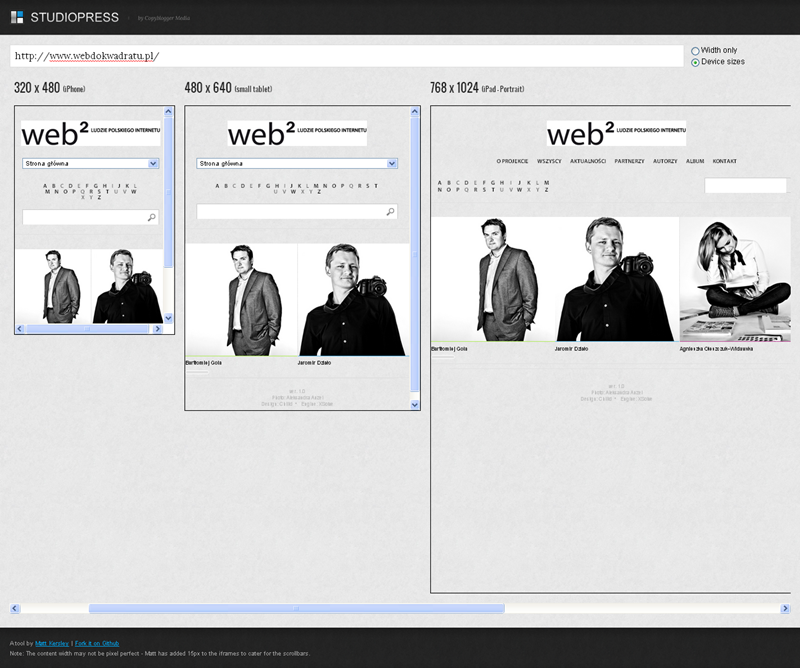
Task: Expand 'Strona główna' dropdown in the 480 x 640 preview
Action: [297, 163]
